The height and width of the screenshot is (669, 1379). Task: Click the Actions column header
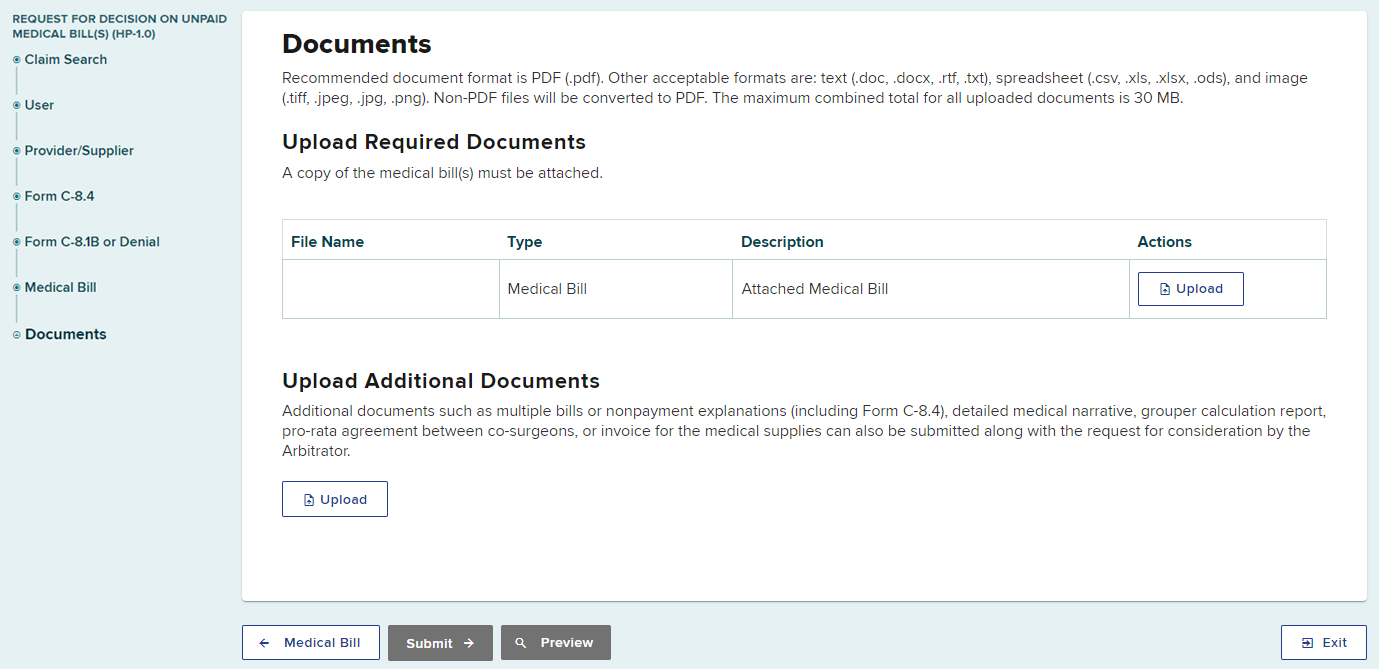tap(1164, 242)
